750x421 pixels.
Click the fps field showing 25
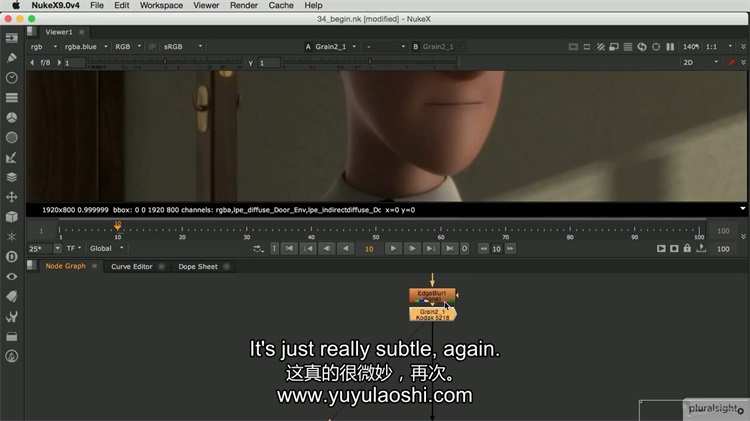[x=40, y=249]
